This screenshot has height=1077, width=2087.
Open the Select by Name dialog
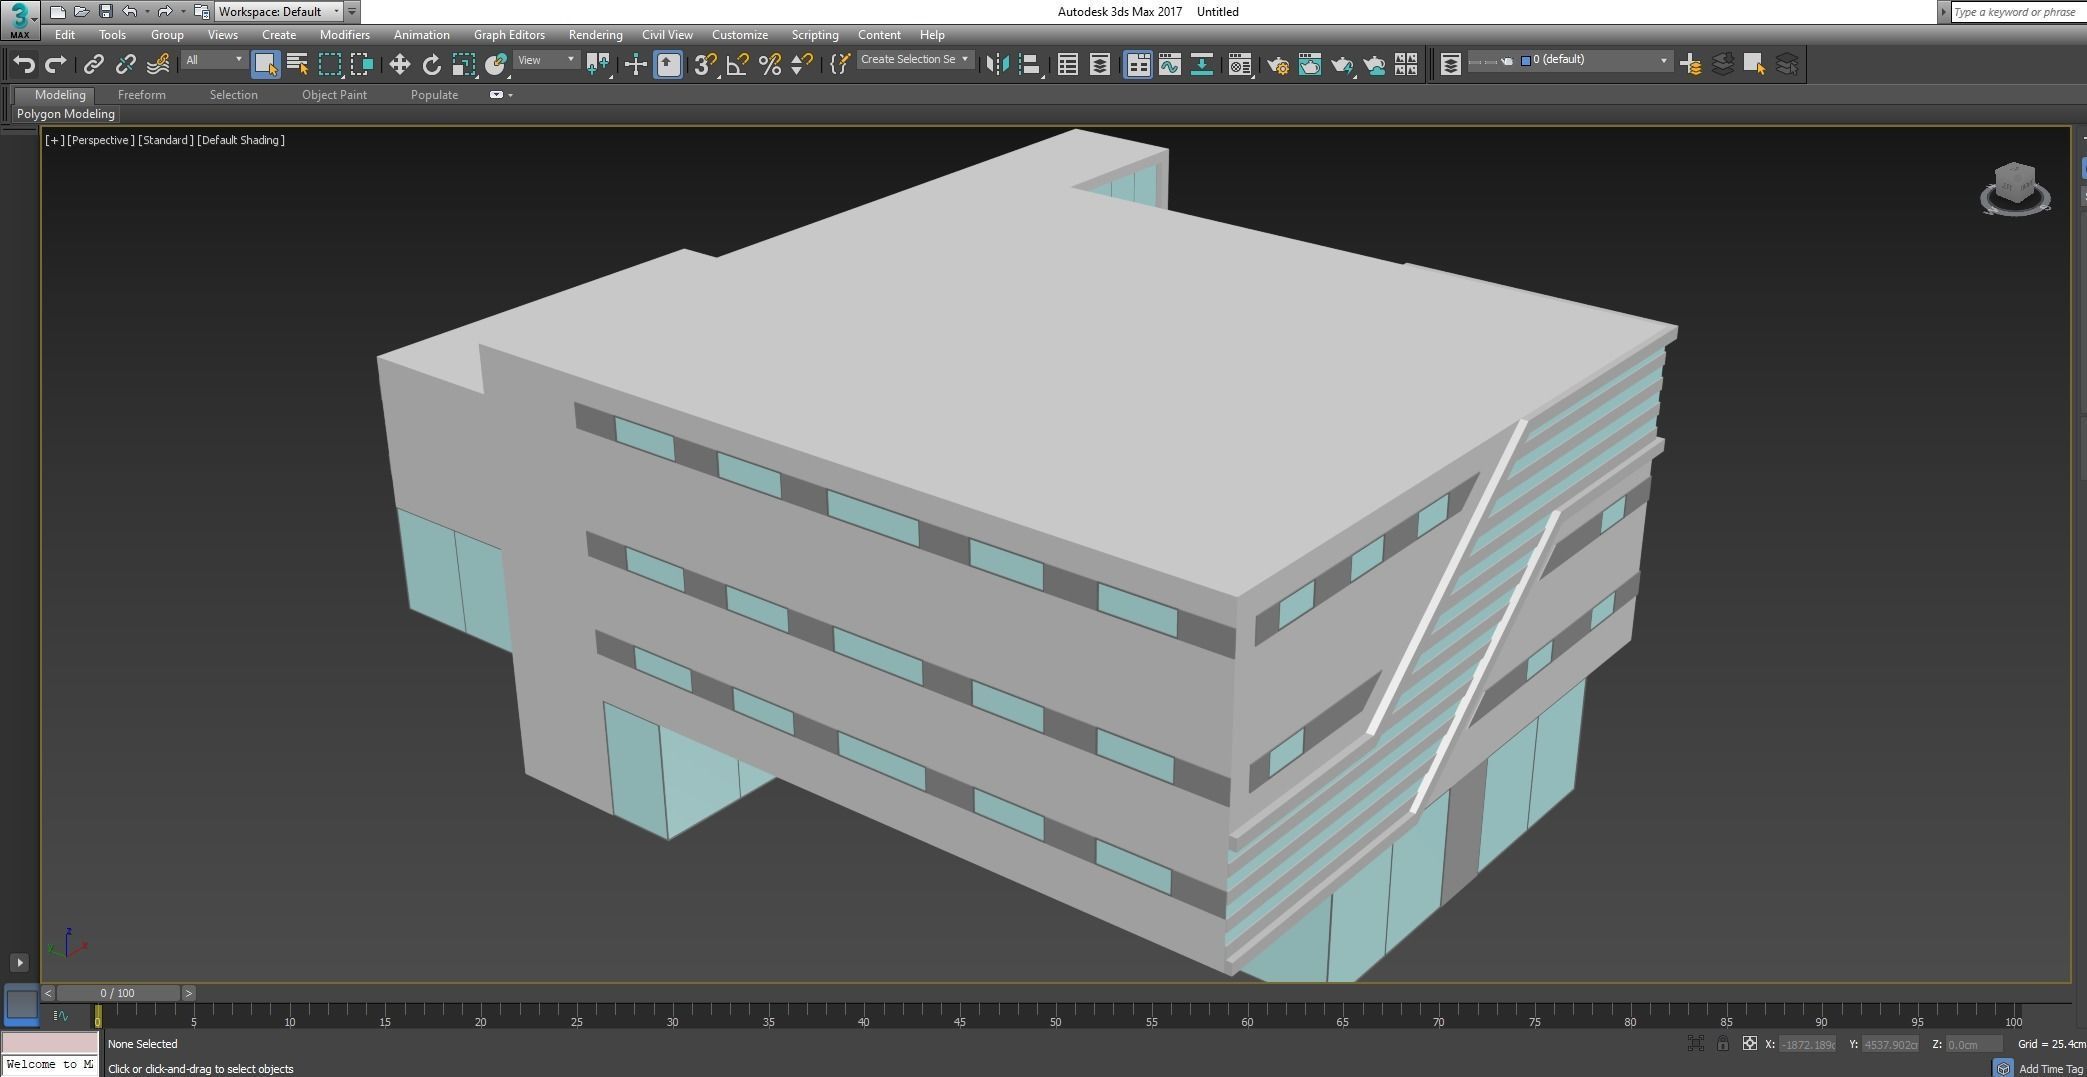click(297, 64)
